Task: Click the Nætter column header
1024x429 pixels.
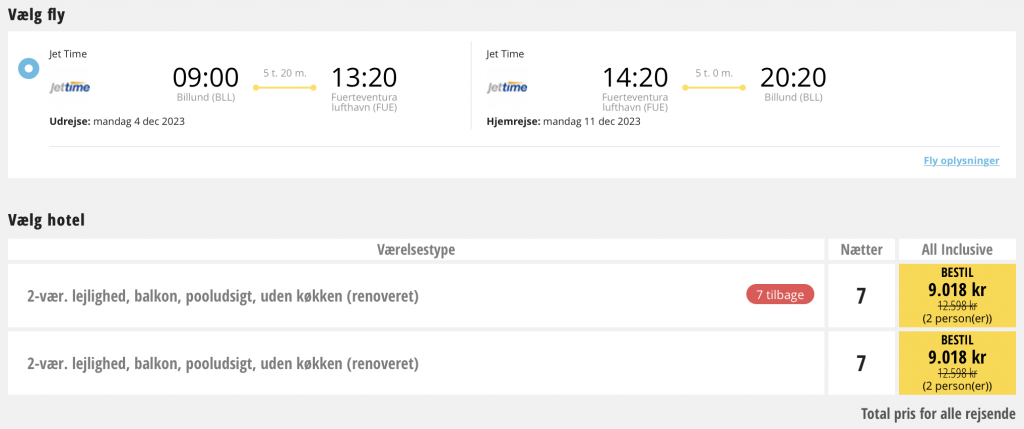Action: [861, 249]
